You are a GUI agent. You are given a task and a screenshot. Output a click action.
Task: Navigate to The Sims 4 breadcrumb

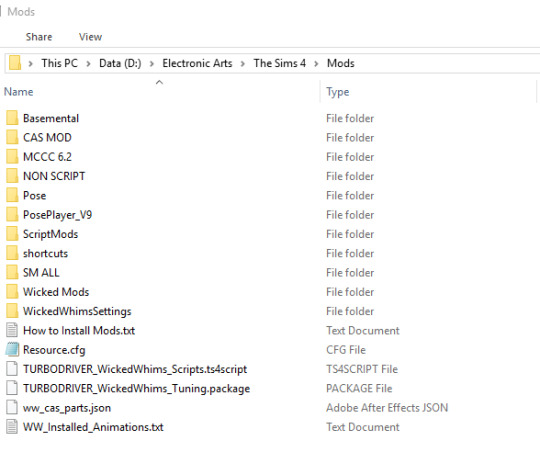(x=280, y=63)
